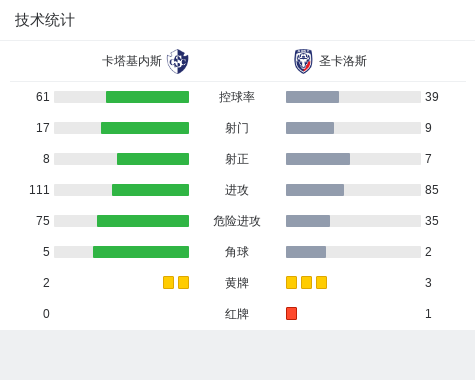Screen dimensions: 475x380
Task: Select the 危险进攻 stat label
Action: pos(237,221)
